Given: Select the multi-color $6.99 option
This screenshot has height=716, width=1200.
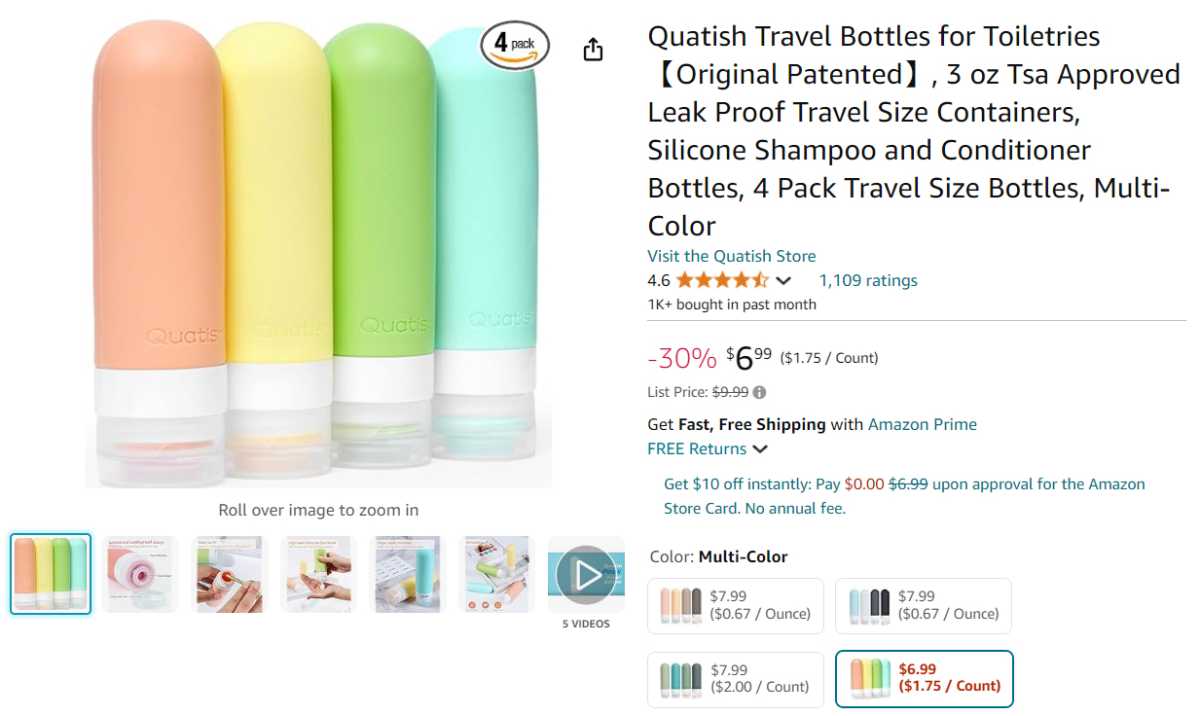Looking at the screenshot, I should click(924, 678).
